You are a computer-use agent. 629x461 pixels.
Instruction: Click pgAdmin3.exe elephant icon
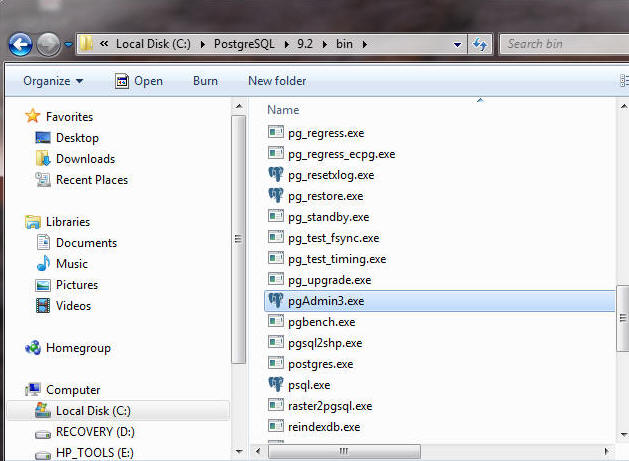click(x=276, y=300)
